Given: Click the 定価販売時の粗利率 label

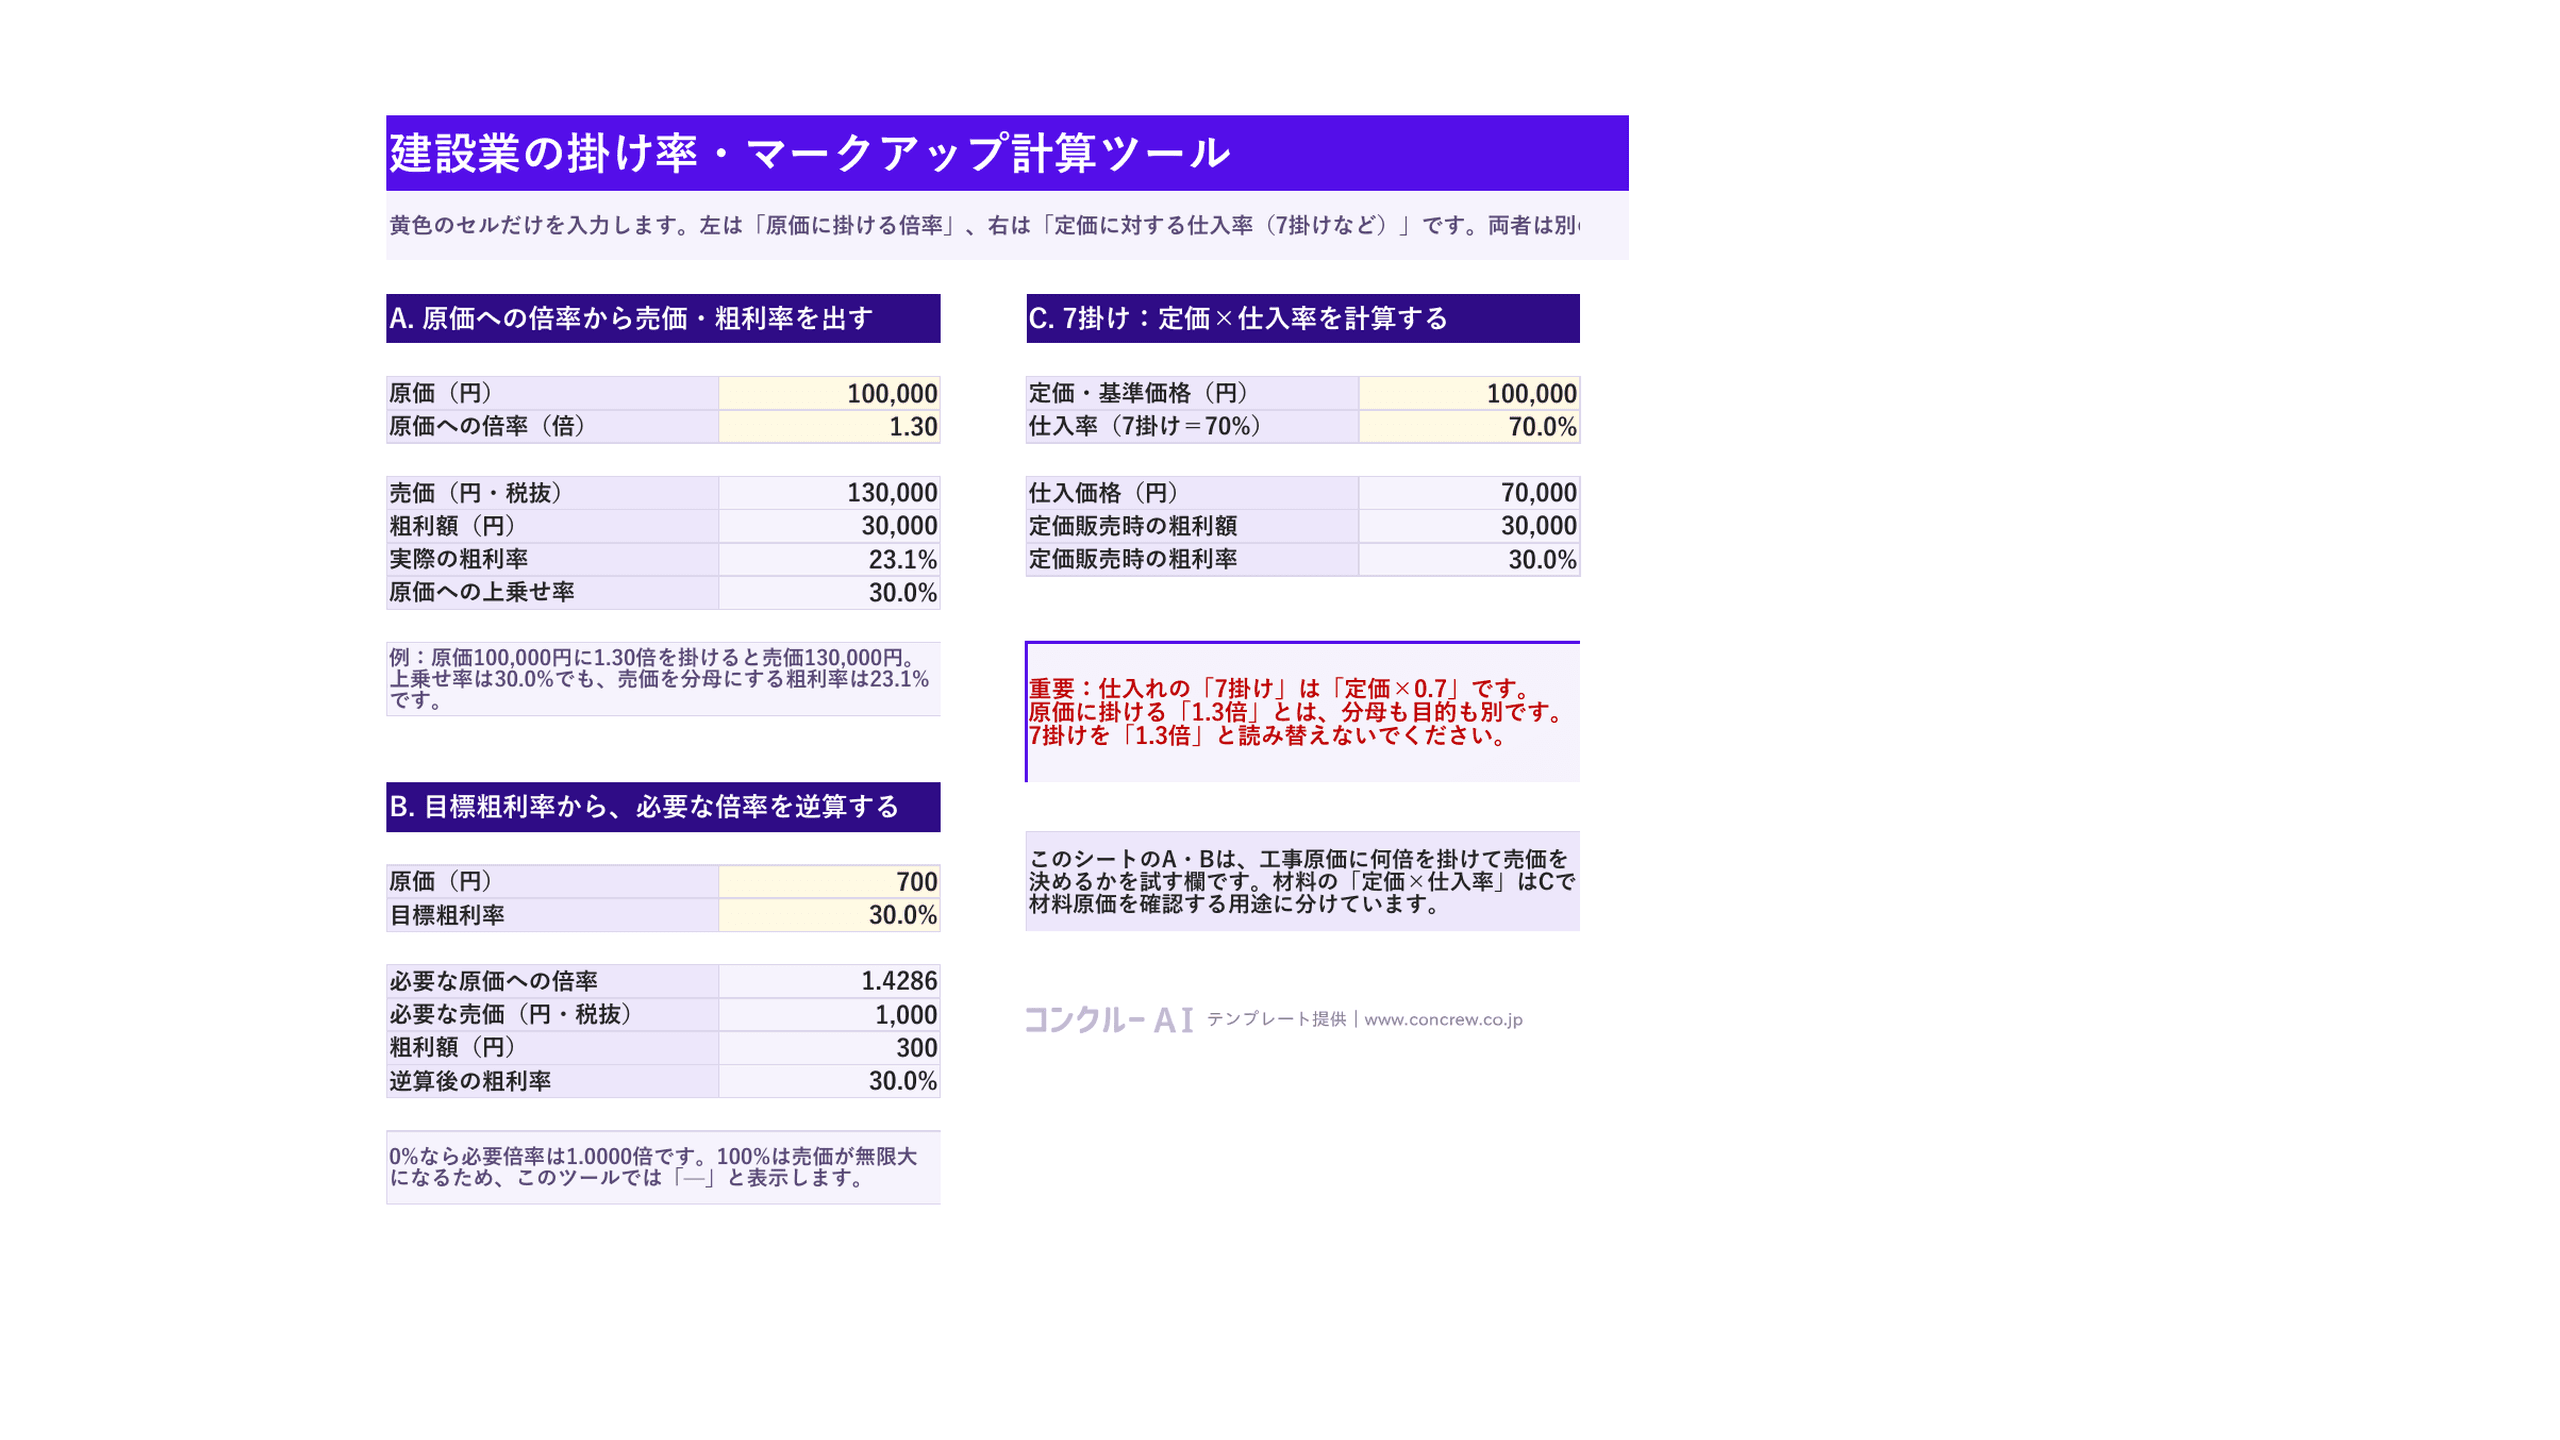Looking at the screenshot, I should tap(1191, 559).
